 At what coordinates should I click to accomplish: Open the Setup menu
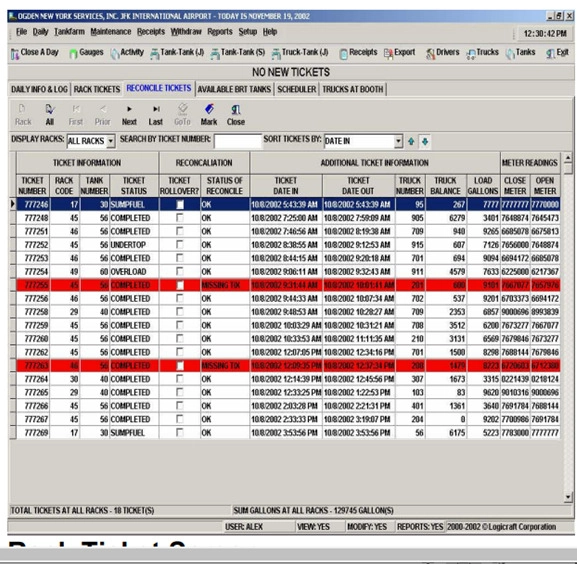coord(248,32)
